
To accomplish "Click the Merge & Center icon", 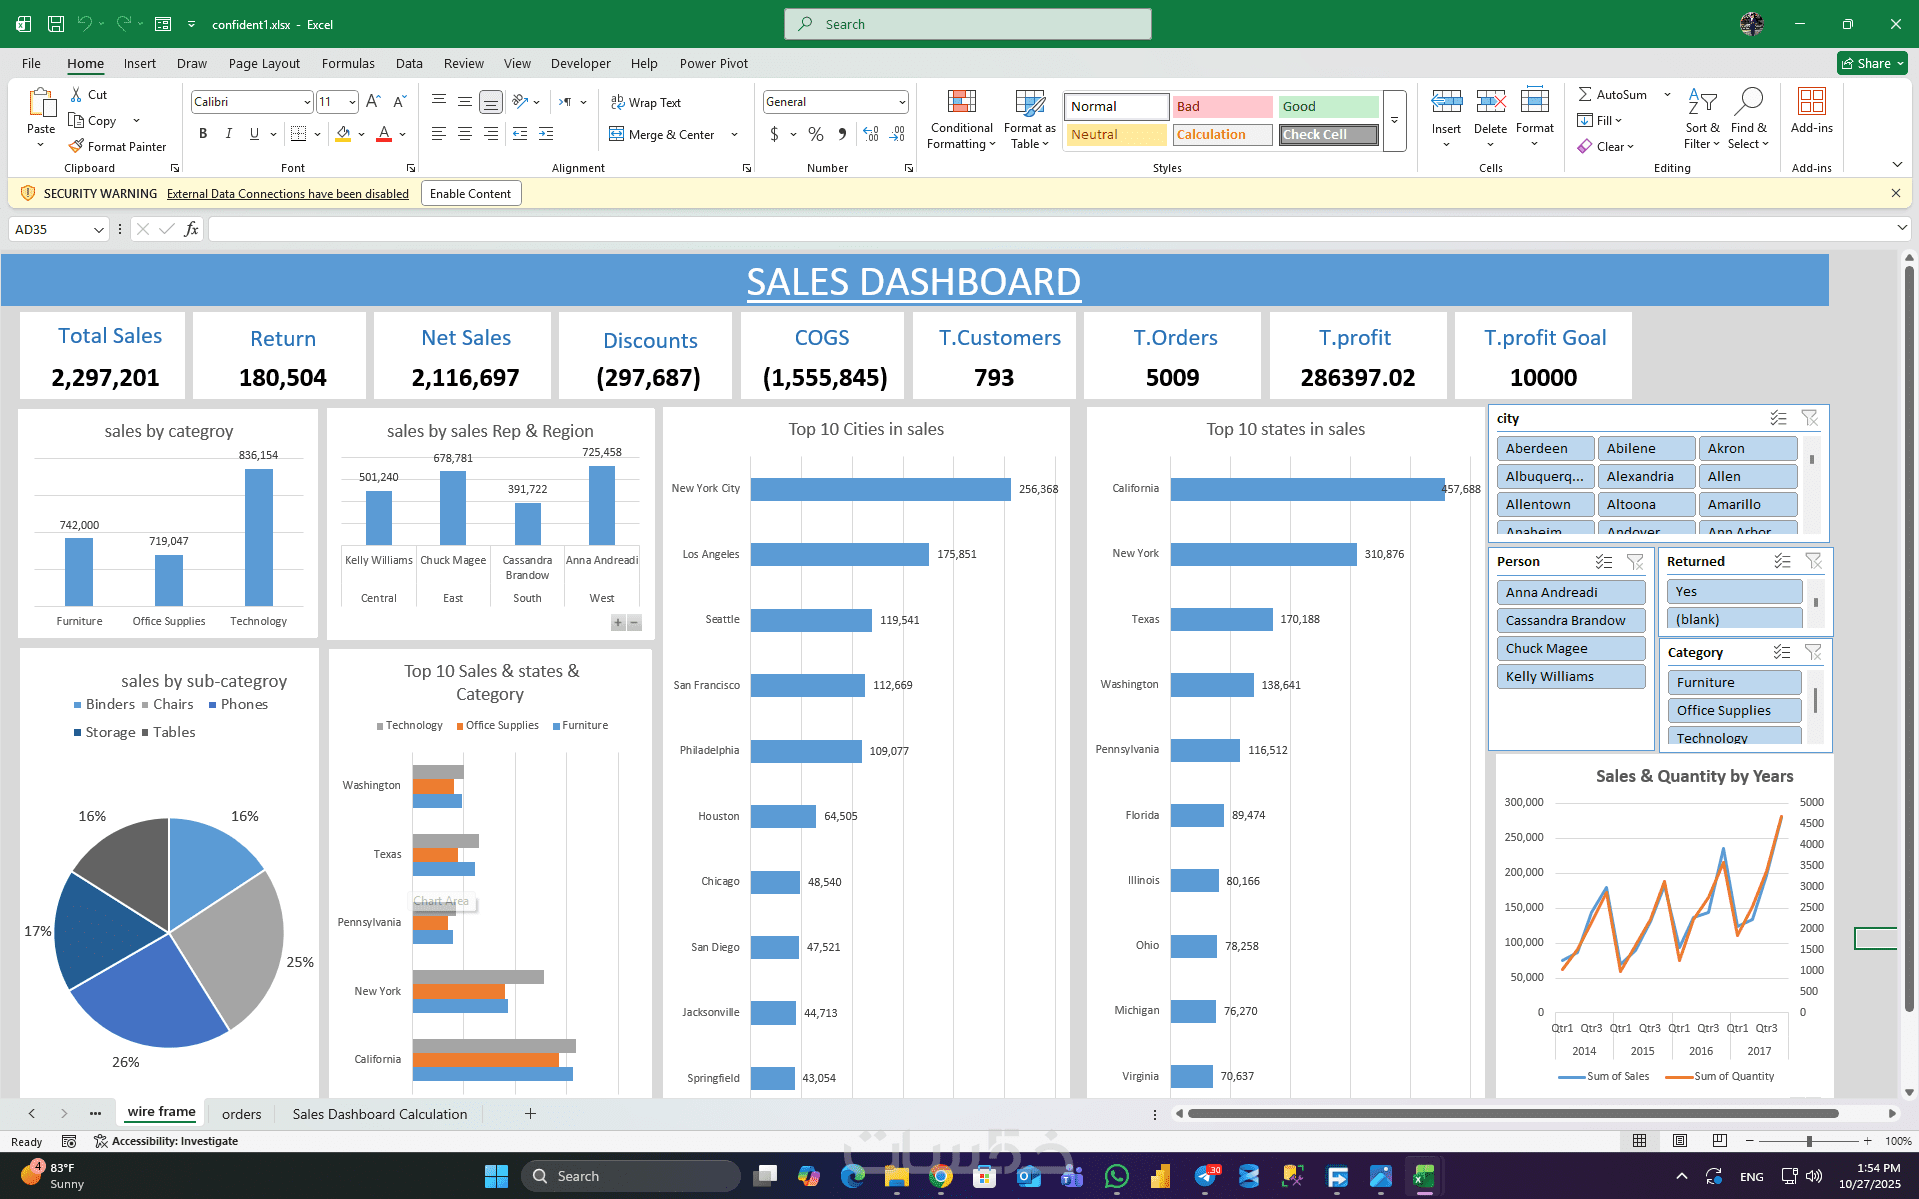I will [617, 135].
